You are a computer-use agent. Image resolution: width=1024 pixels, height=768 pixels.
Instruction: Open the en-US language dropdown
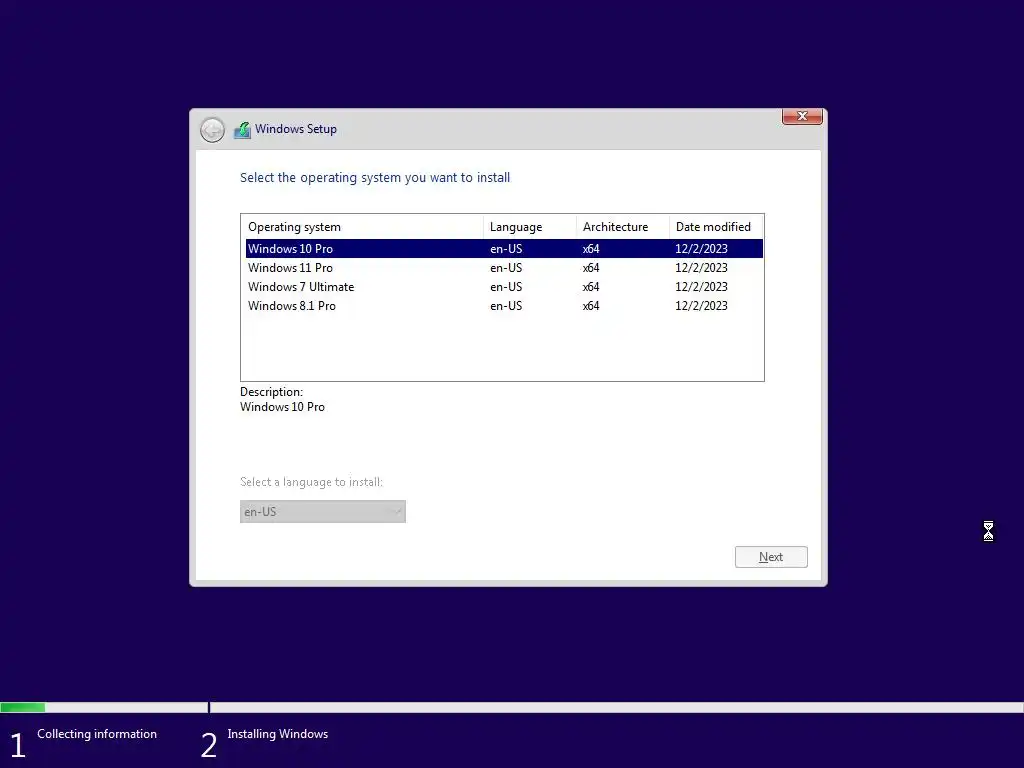(323, 511)
